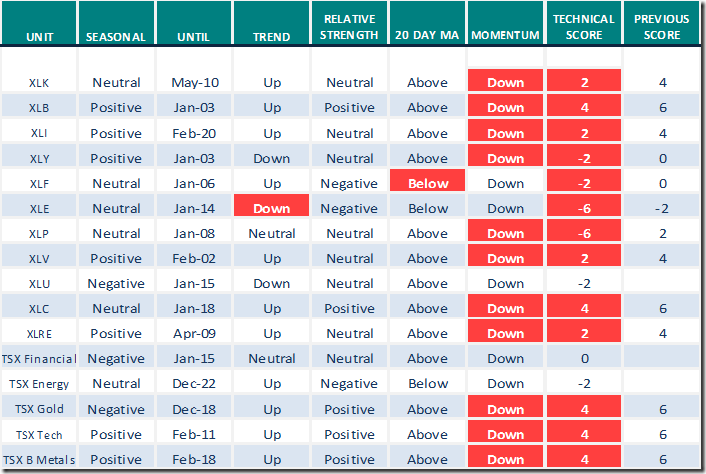
Task: Select XLP's red -6 technical score
Action: pos(583,233)
